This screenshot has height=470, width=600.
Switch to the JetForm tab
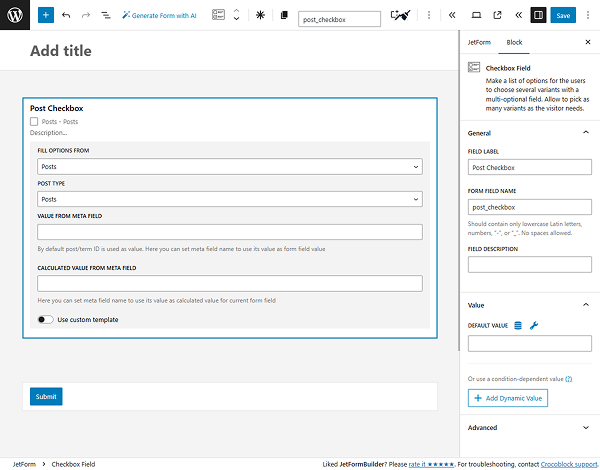pos(479,42)
